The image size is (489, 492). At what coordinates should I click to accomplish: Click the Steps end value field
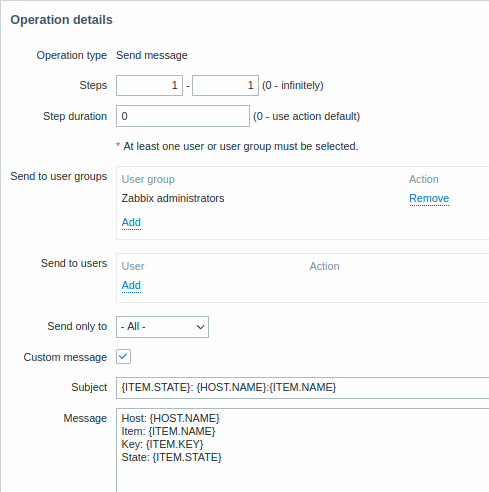coord(225,85)
